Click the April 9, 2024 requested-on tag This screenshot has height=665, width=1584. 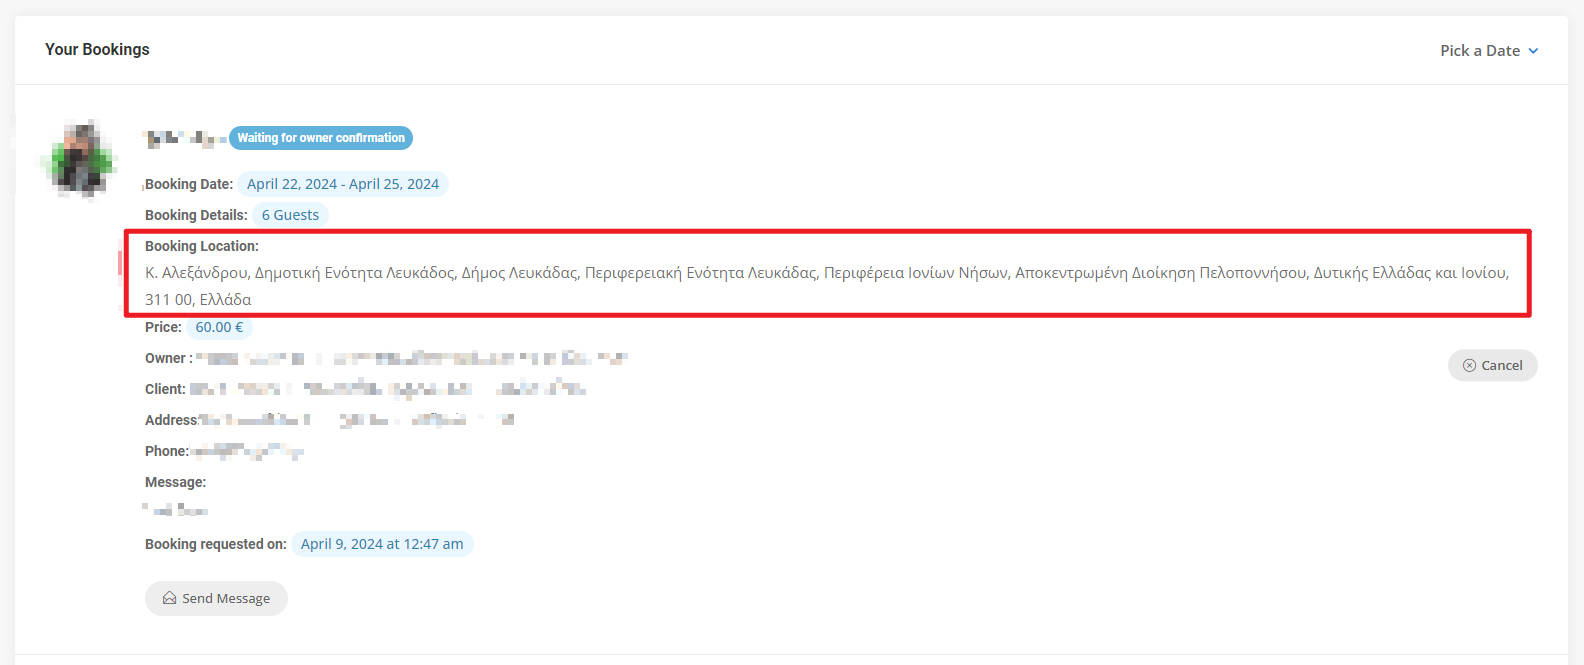point(382,544)
